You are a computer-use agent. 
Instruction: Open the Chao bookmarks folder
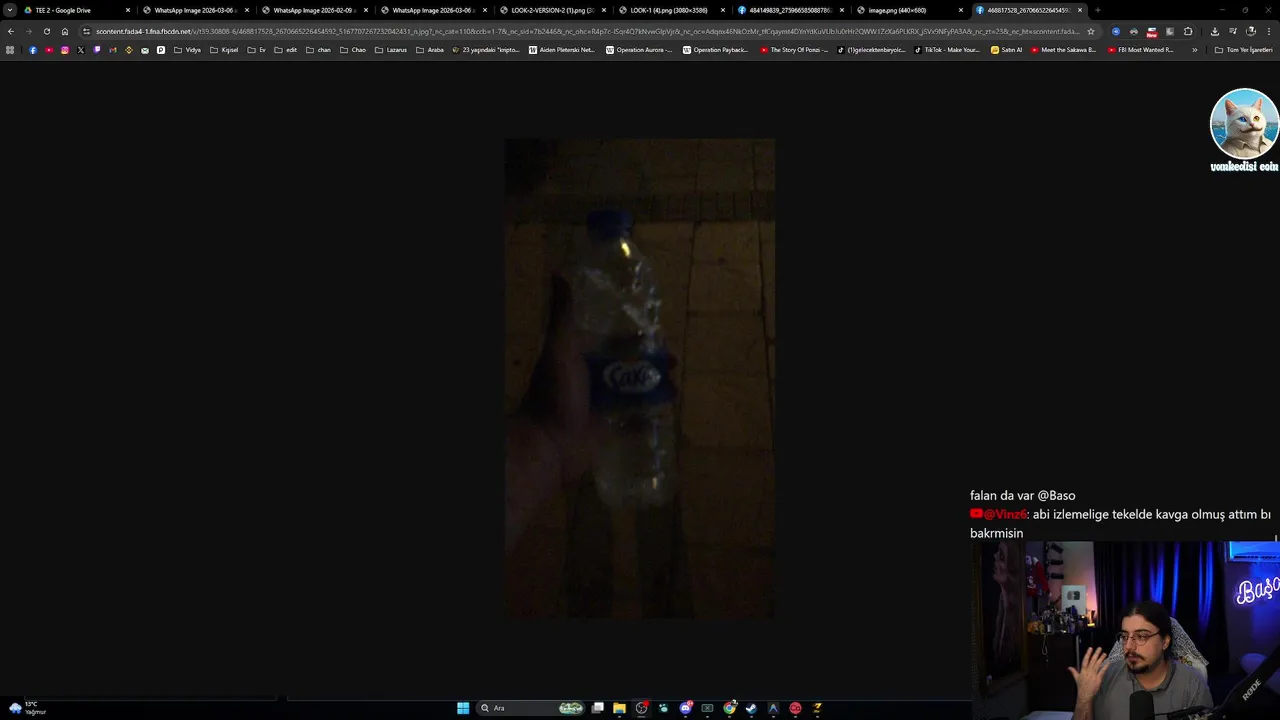[x=353, y=50]
